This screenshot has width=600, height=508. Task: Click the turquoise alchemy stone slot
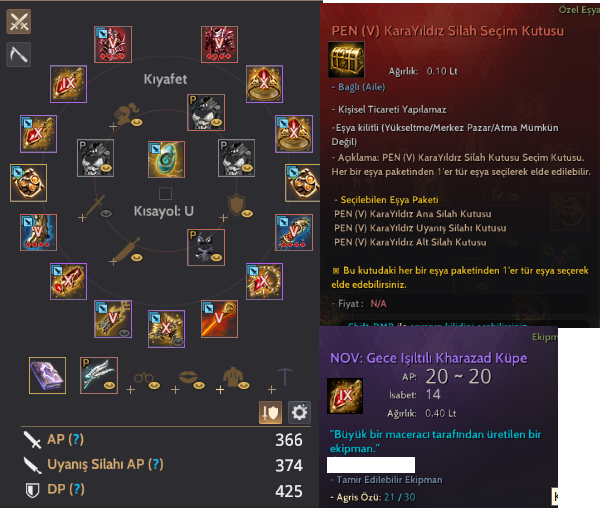[166, 160]
